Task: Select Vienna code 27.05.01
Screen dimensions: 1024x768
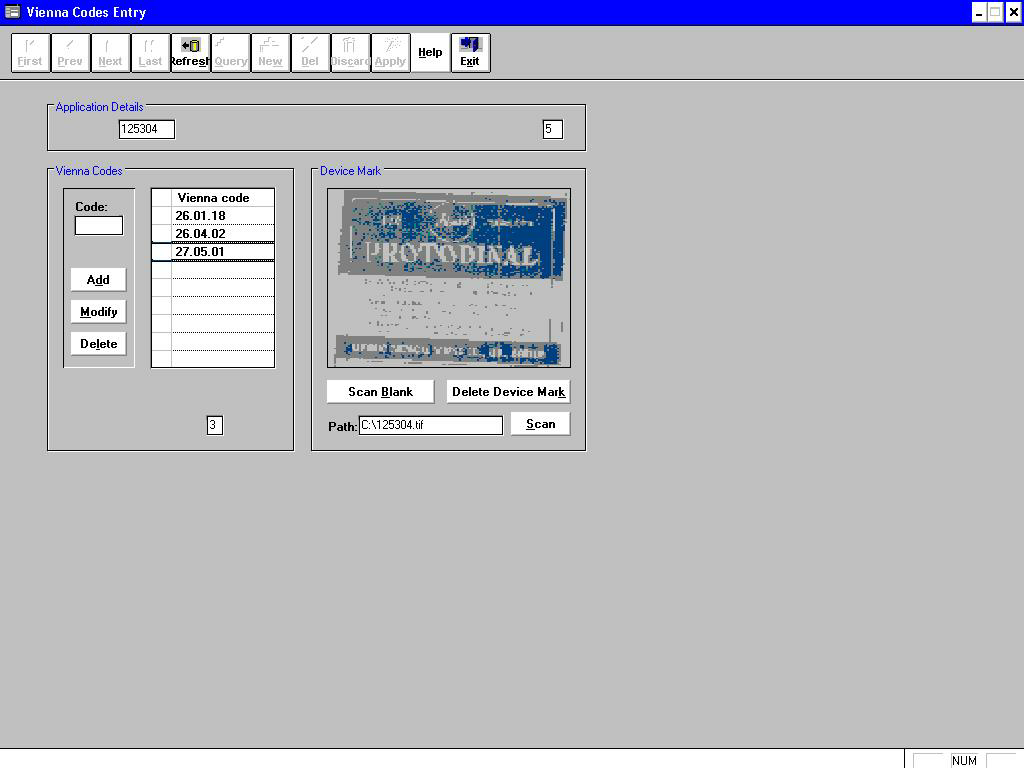Action: point(223,251)
